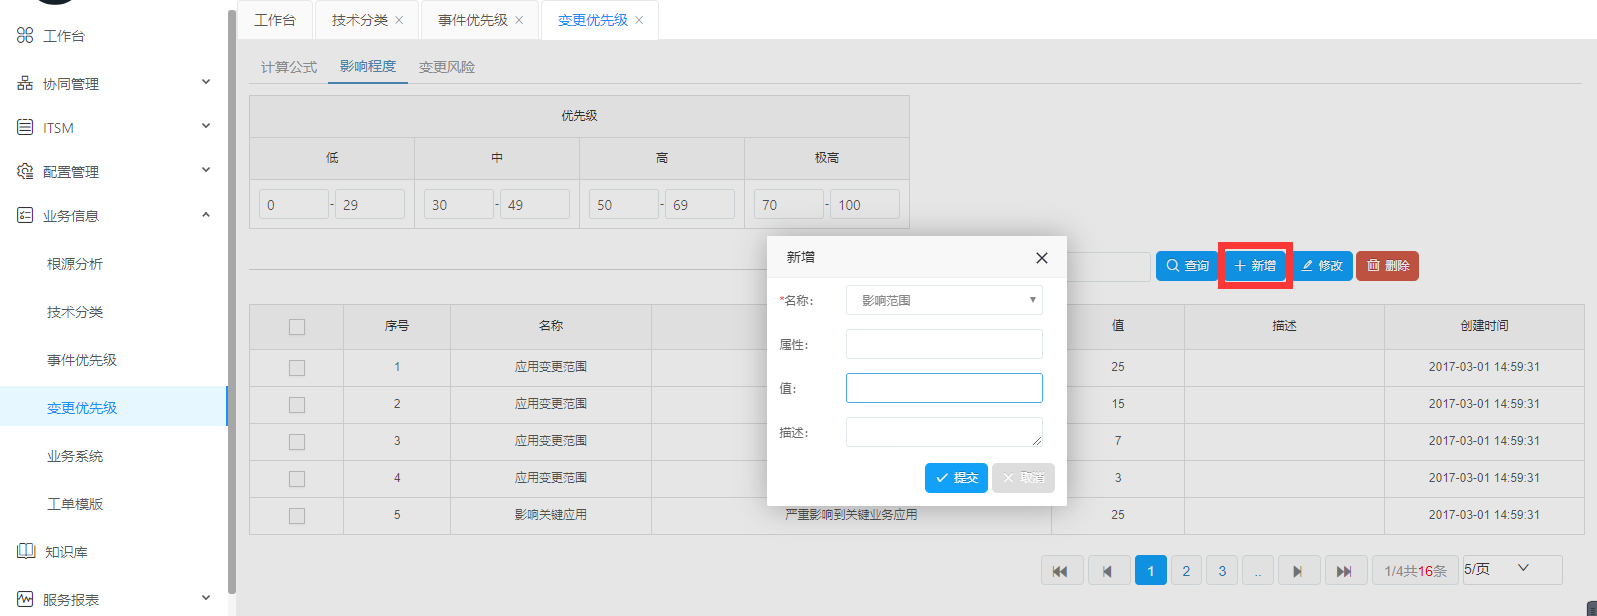Select checkbox for 影响关键应用 row
Image resolution: width=1597 pixels, height=616 pixels.
click(x=297, y=516)
